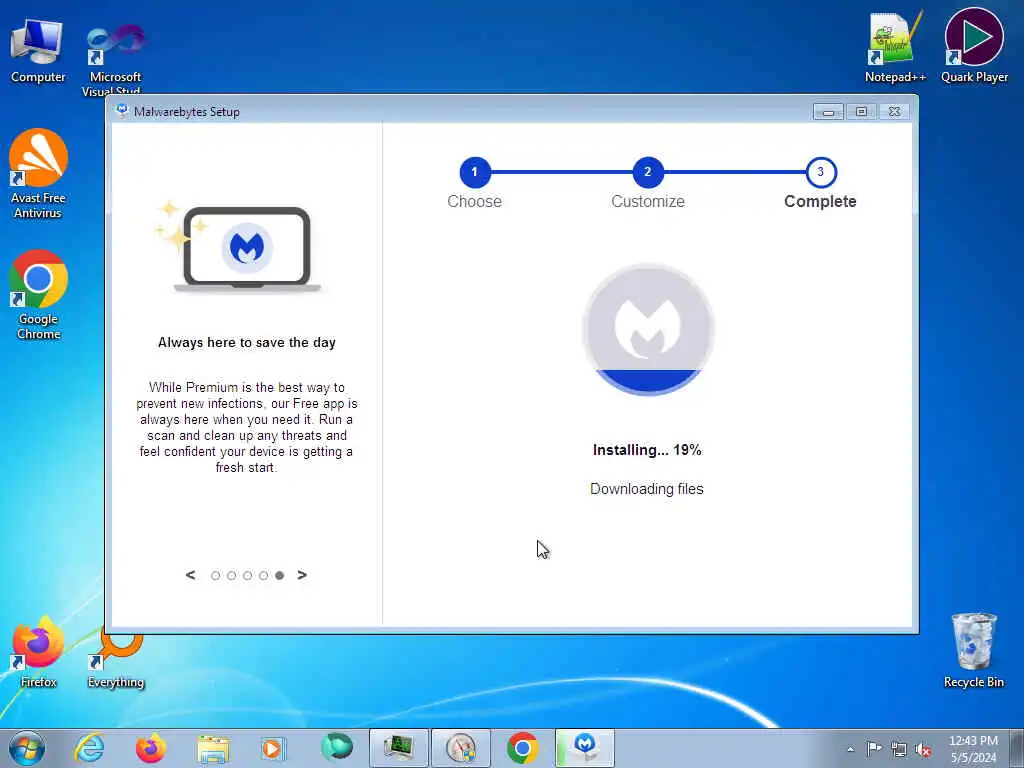Viewport: 1024px width, 768px height.
Task: Select the second carousel dot
Action: point(231,575)
